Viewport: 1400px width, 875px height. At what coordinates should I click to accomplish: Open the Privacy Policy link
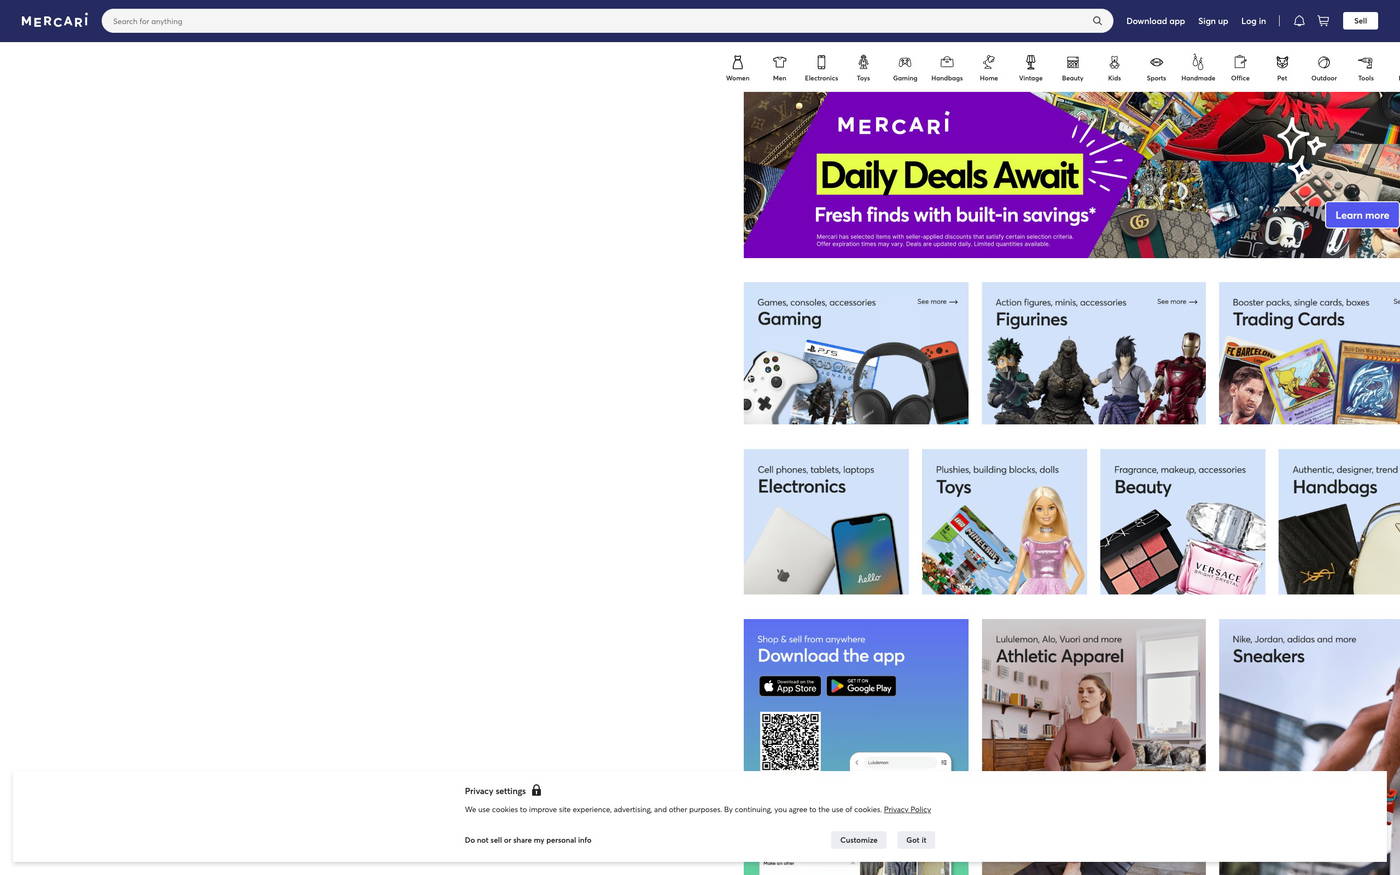pos(907,810)
